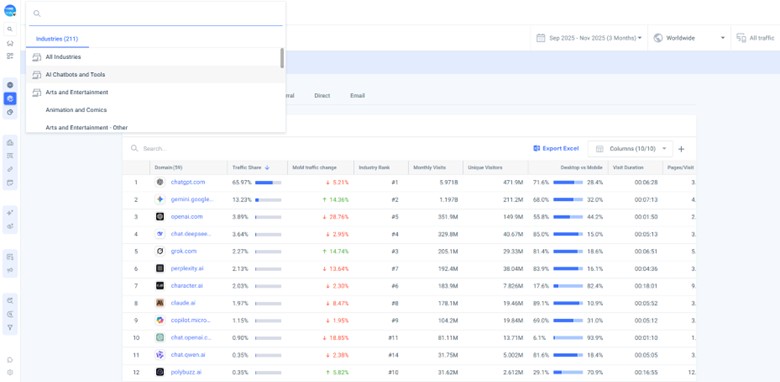The height and width of the screenshot is (382, 780).
Task: Click the grok.com favicon
Action: tap(160, 251)
